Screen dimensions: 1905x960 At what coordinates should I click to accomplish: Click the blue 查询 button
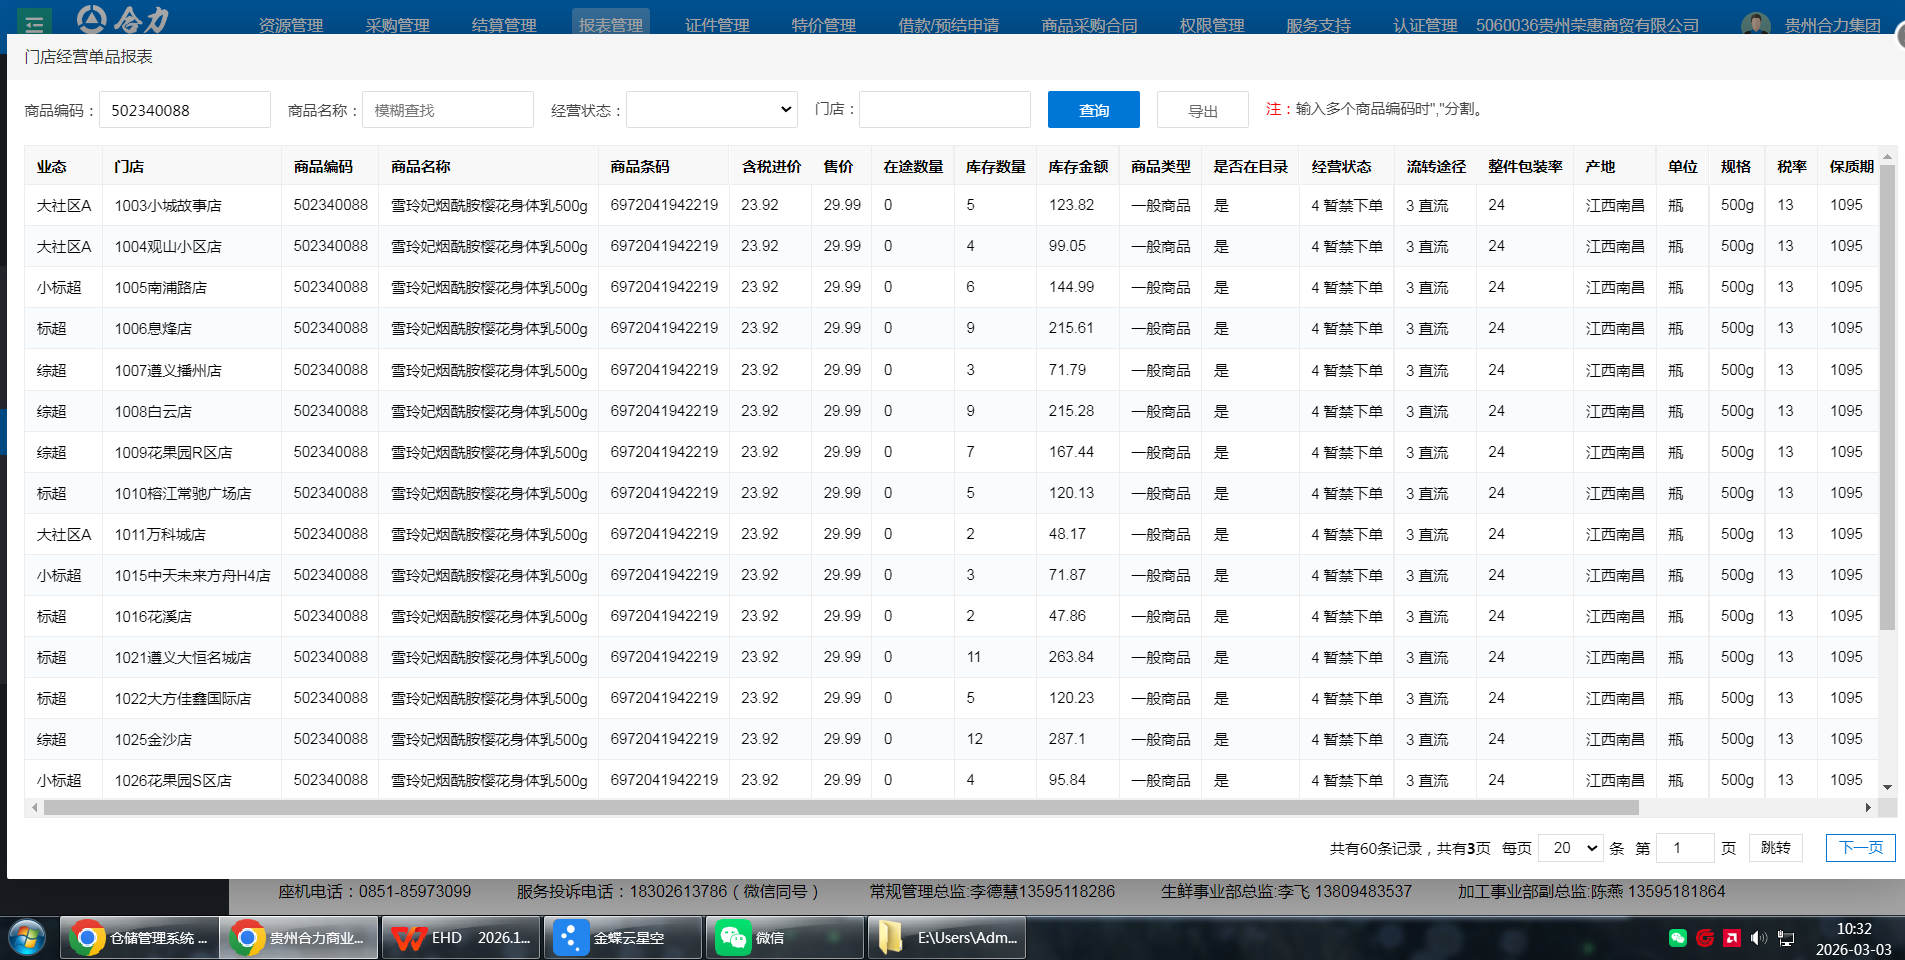[1093, 110]
